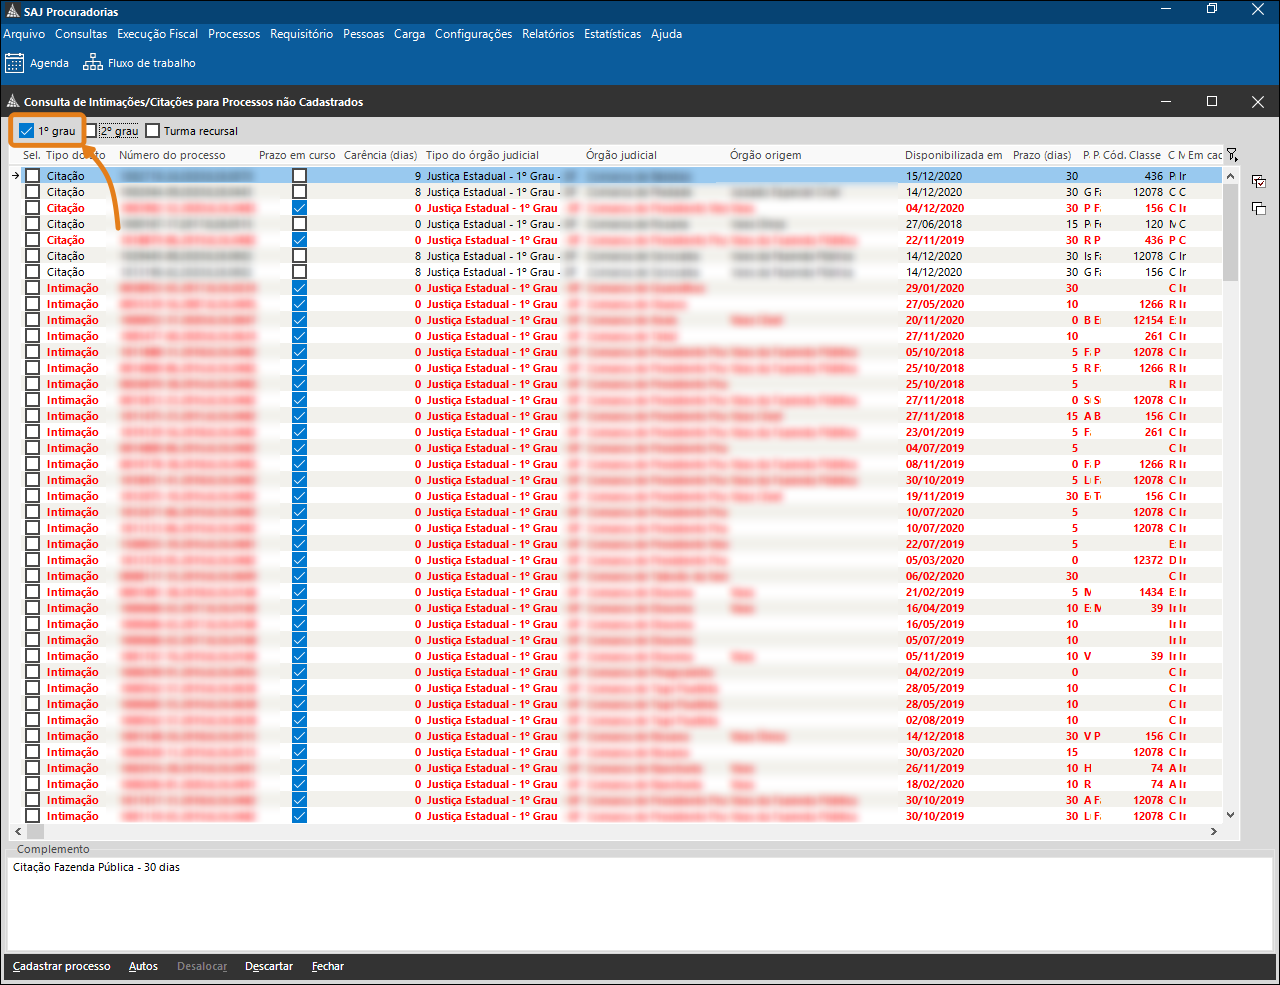Open Fluxo de trabalho workflow icon

tap(93, 63)
